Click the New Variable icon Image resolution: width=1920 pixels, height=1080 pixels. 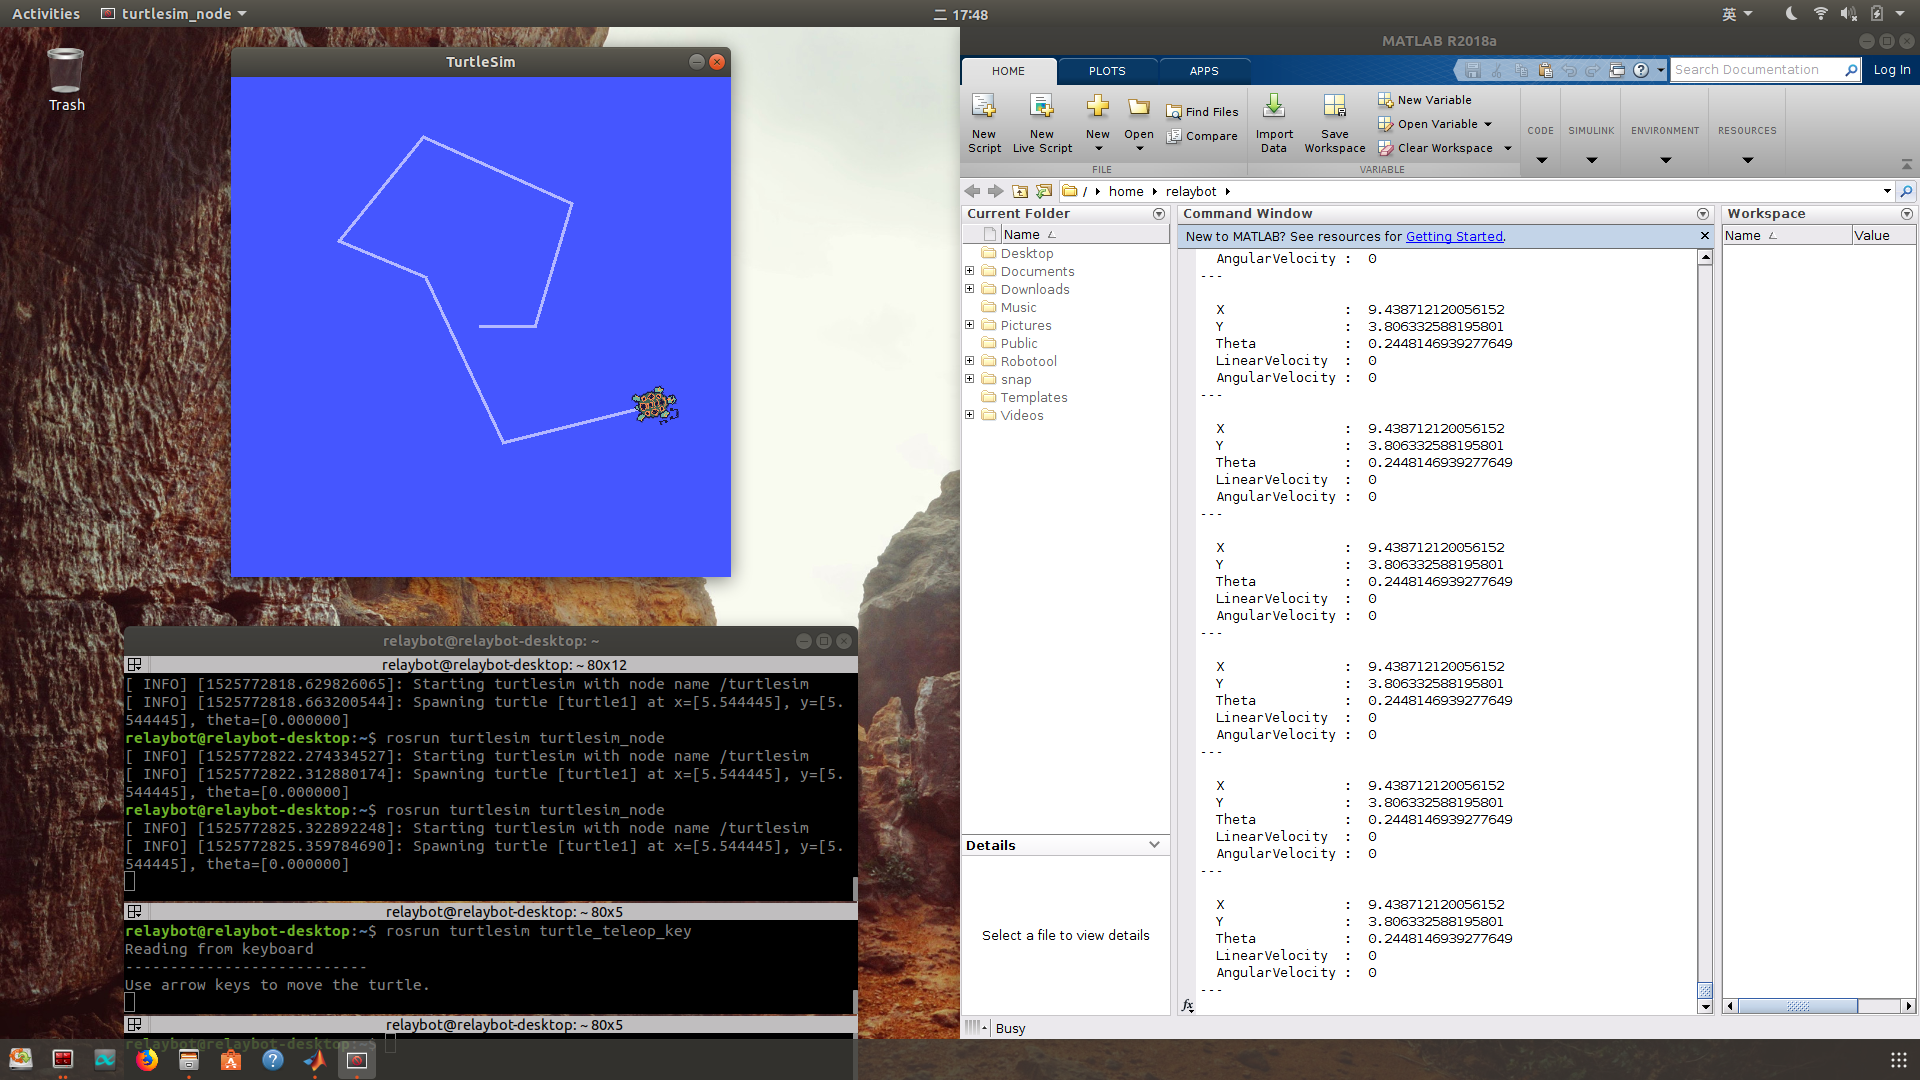[x=1385, y=100]
